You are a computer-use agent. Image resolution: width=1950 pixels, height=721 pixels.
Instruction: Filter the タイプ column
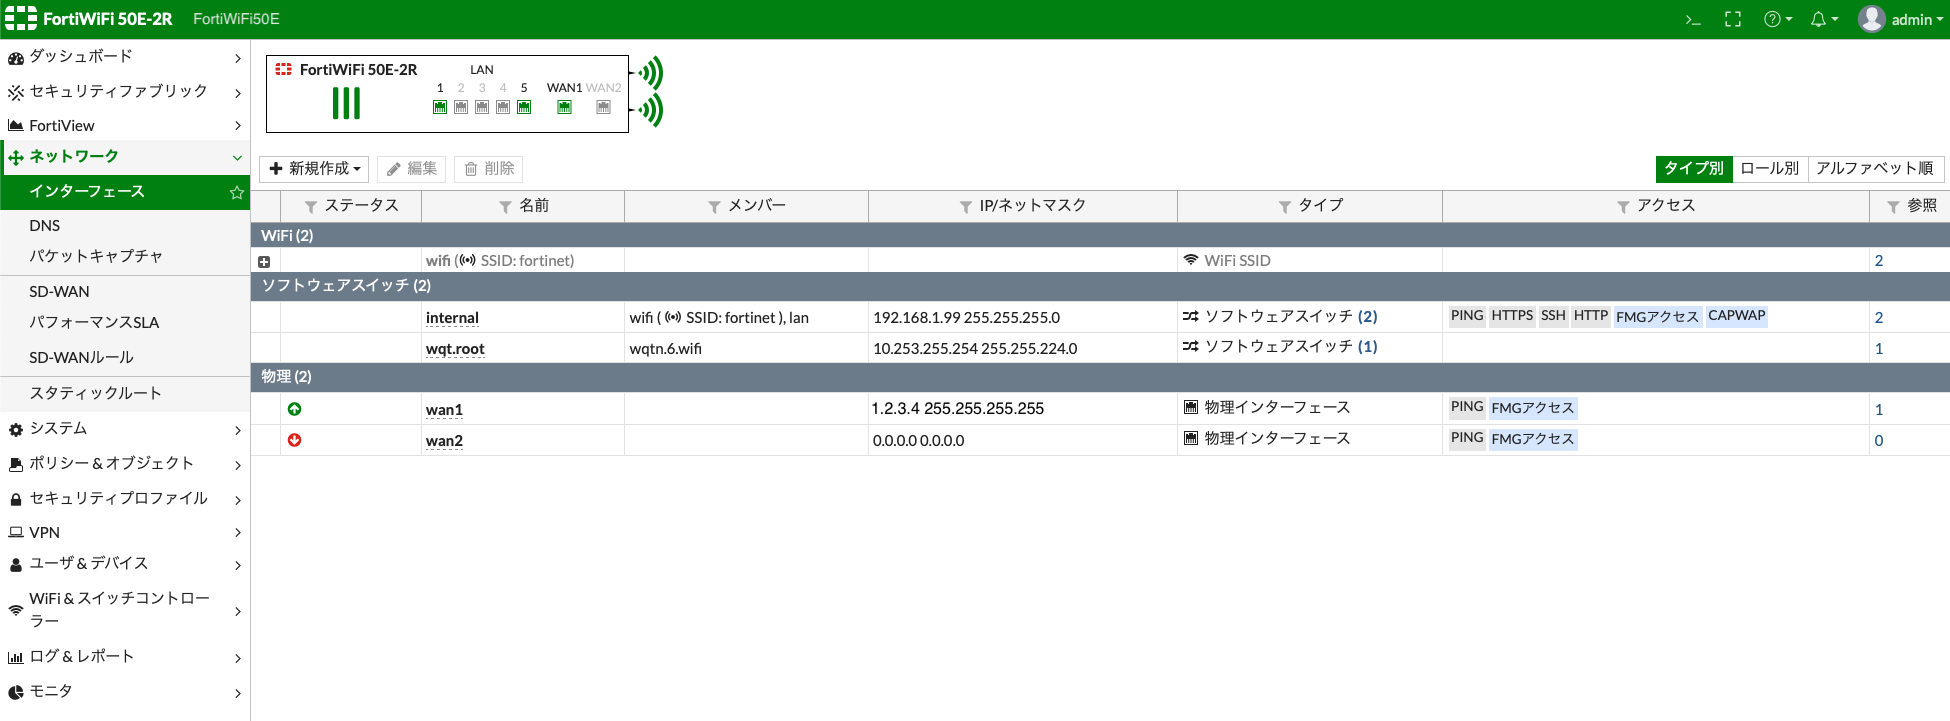click(x=1284, y=207)
